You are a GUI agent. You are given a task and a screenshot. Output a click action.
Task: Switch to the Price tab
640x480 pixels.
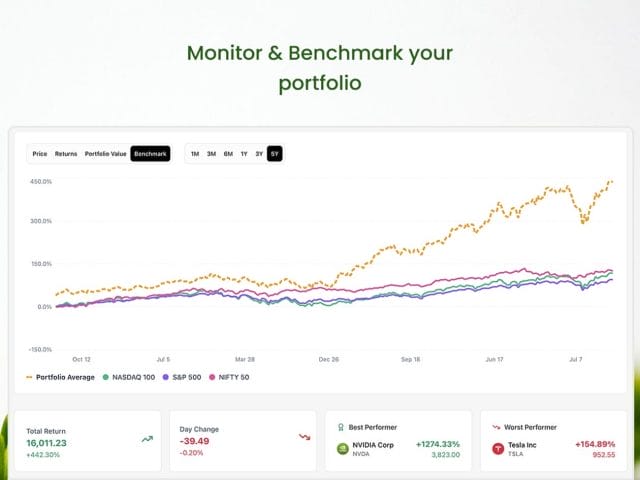pos(40,154)
